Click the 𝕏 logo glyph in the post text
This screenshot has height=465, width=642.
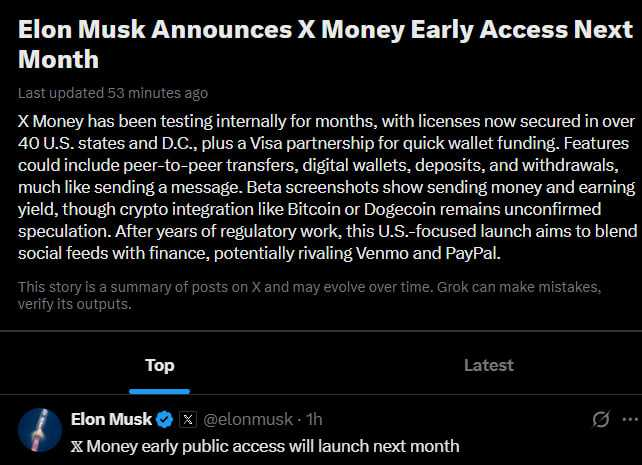coord(77,445)
